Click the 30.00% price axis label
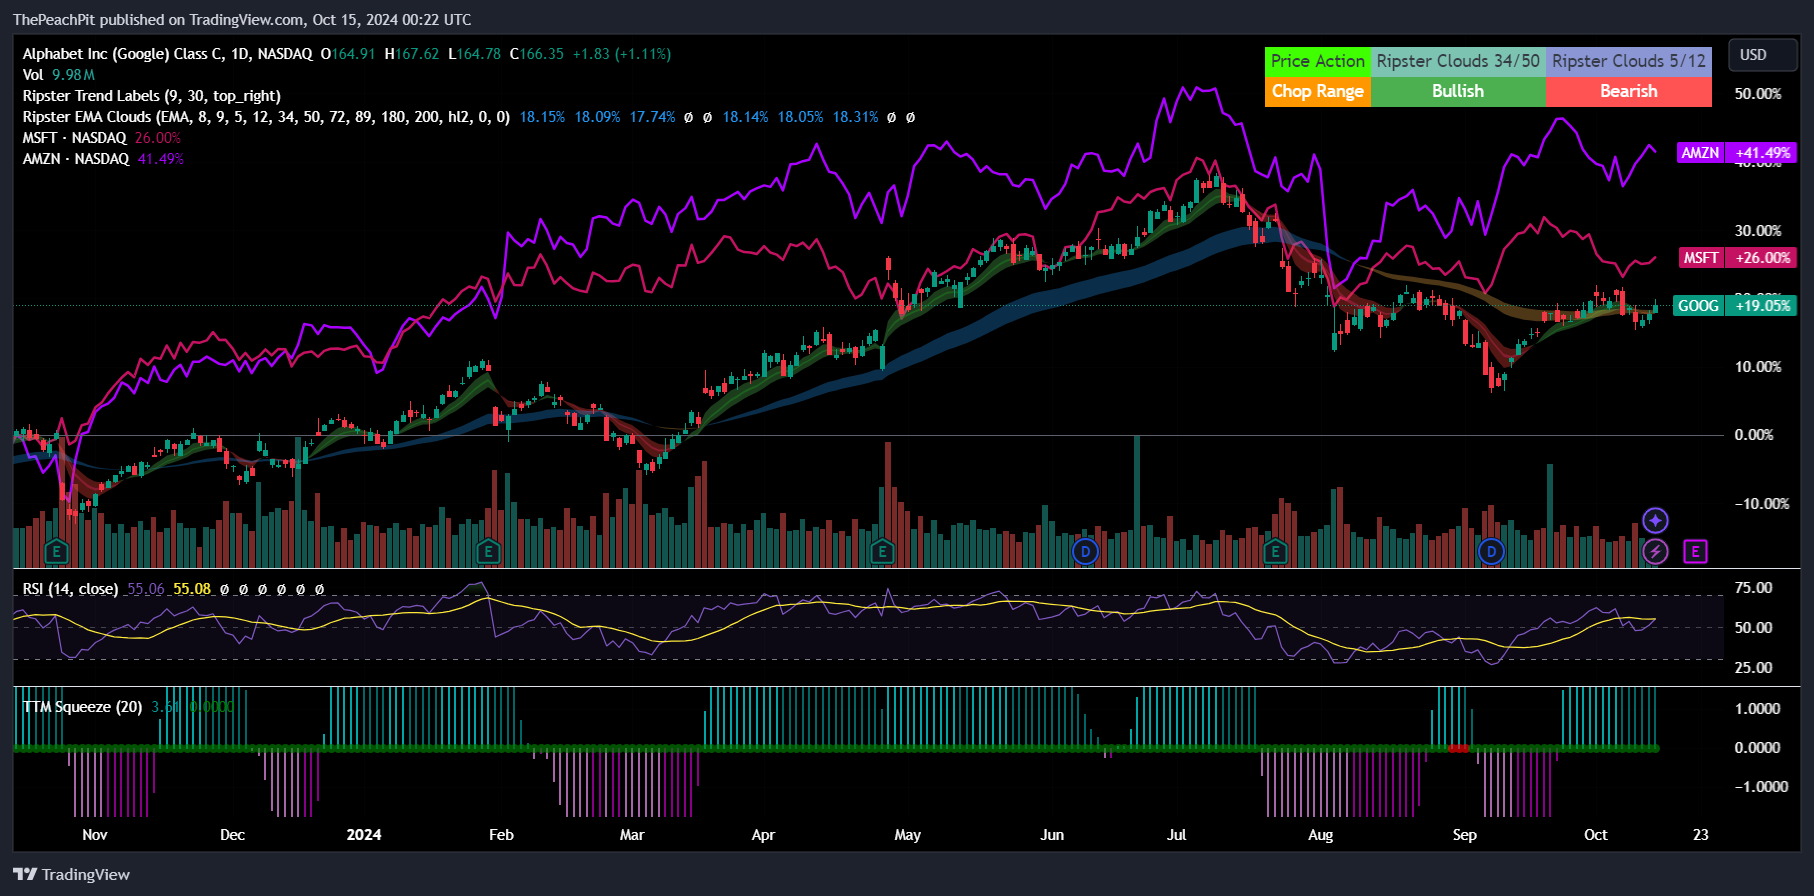Viewport: 1814px width, 896px height. pyautogui.click(x=1758, y=231)
